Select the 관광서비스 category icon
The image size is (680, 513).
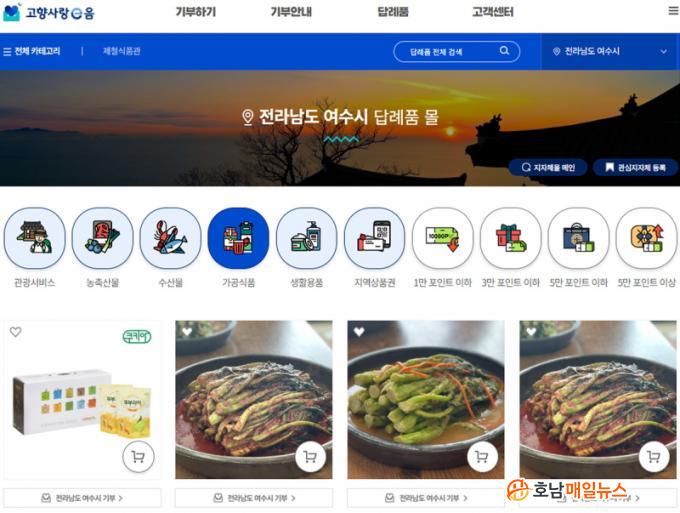[35, 238]
